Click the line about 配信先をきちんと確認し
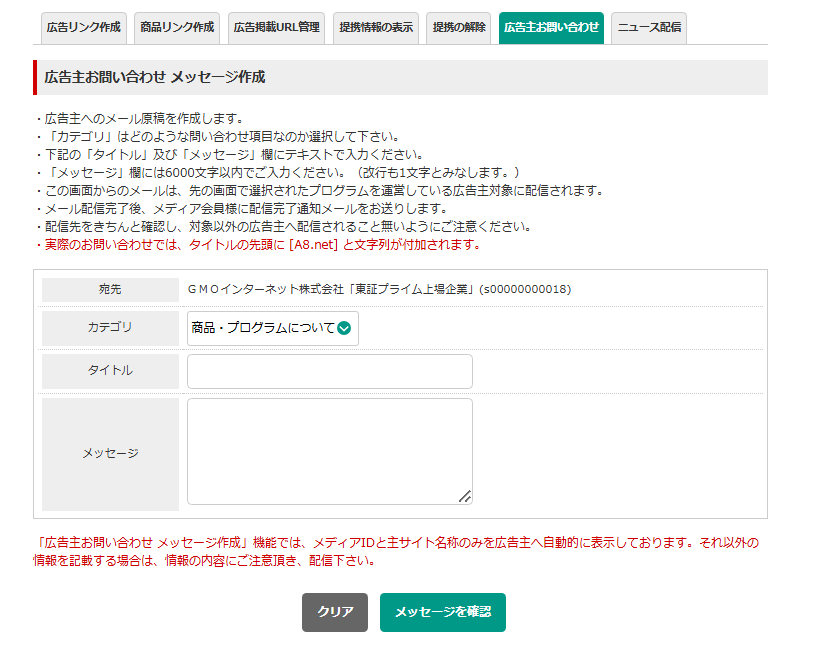This screenshot has height=660, width=813. coord(284,227)
